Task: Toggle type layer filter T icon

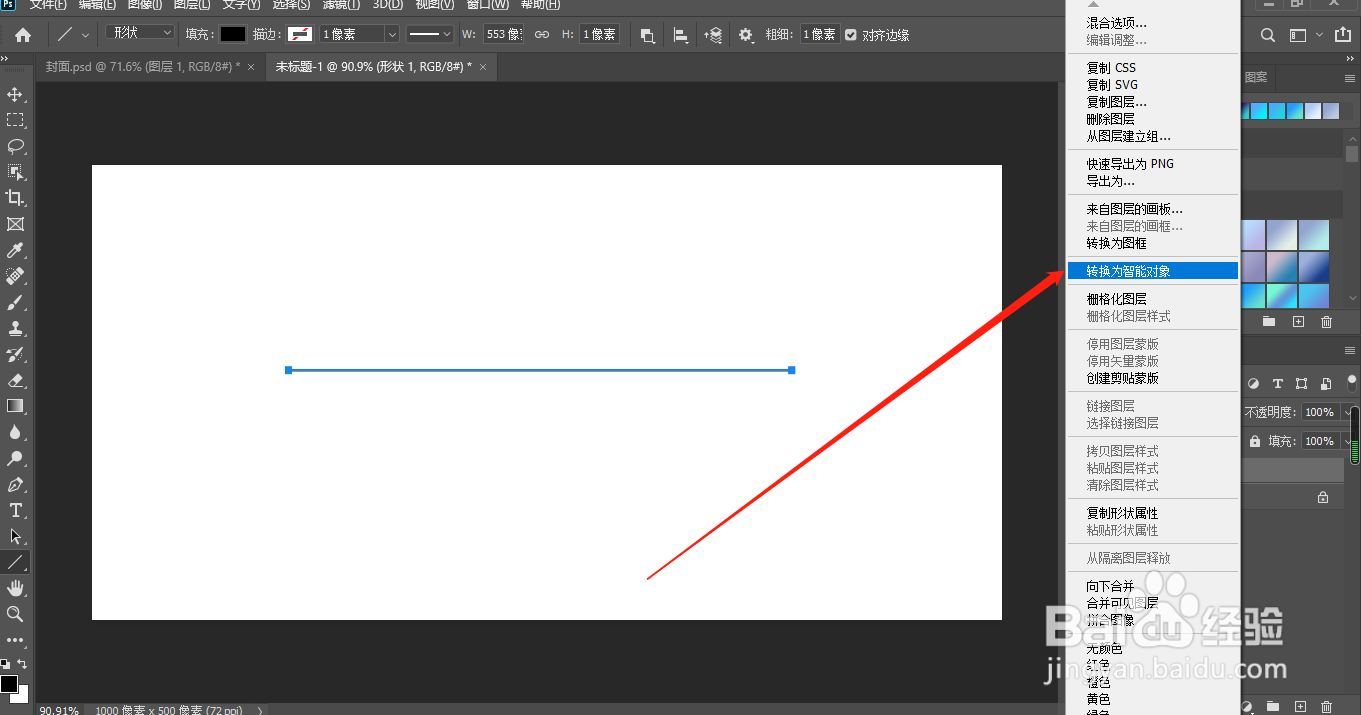Action: point(1278,383)
